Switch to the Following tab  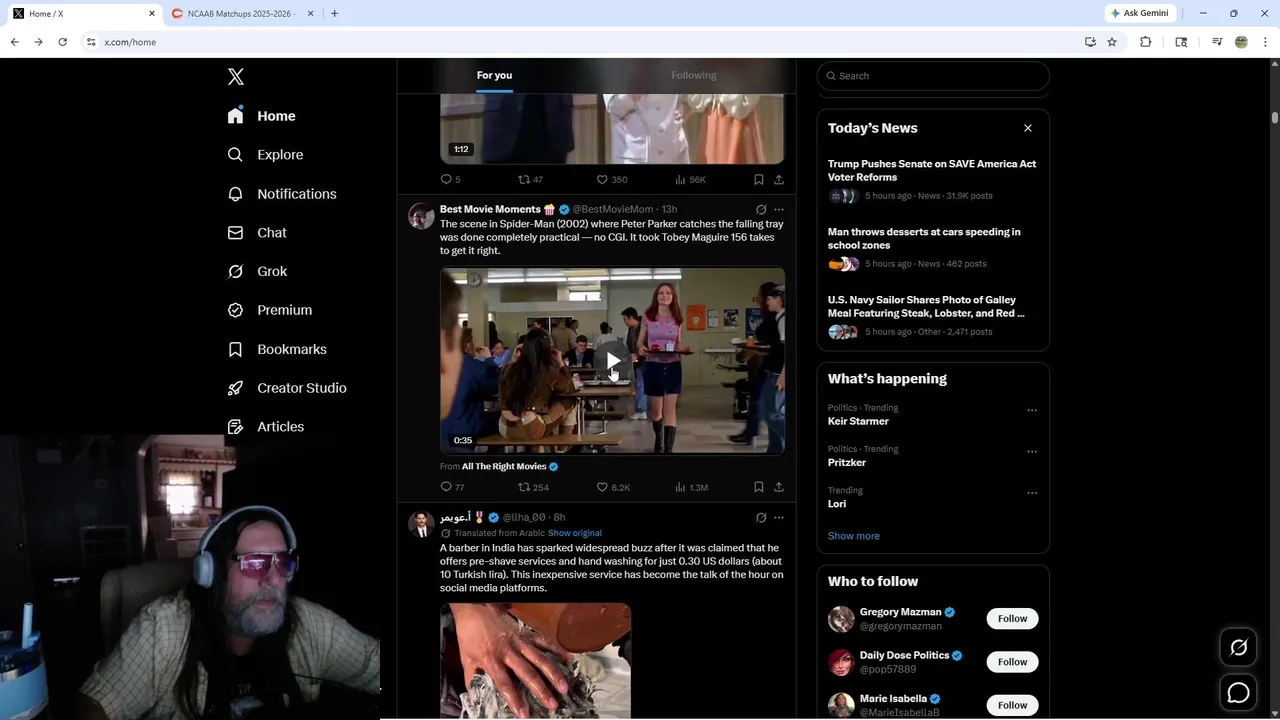pyautogui.click(x=694, y=75)
